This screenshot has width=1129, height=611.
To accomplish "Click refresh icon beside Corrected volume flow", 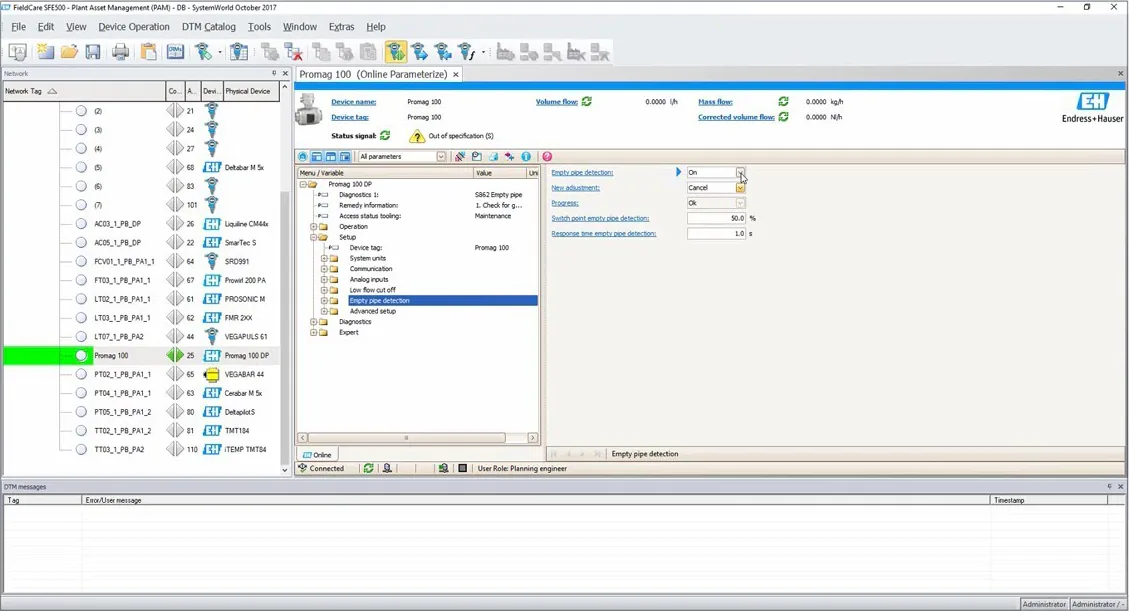I will tap(783, 117).
